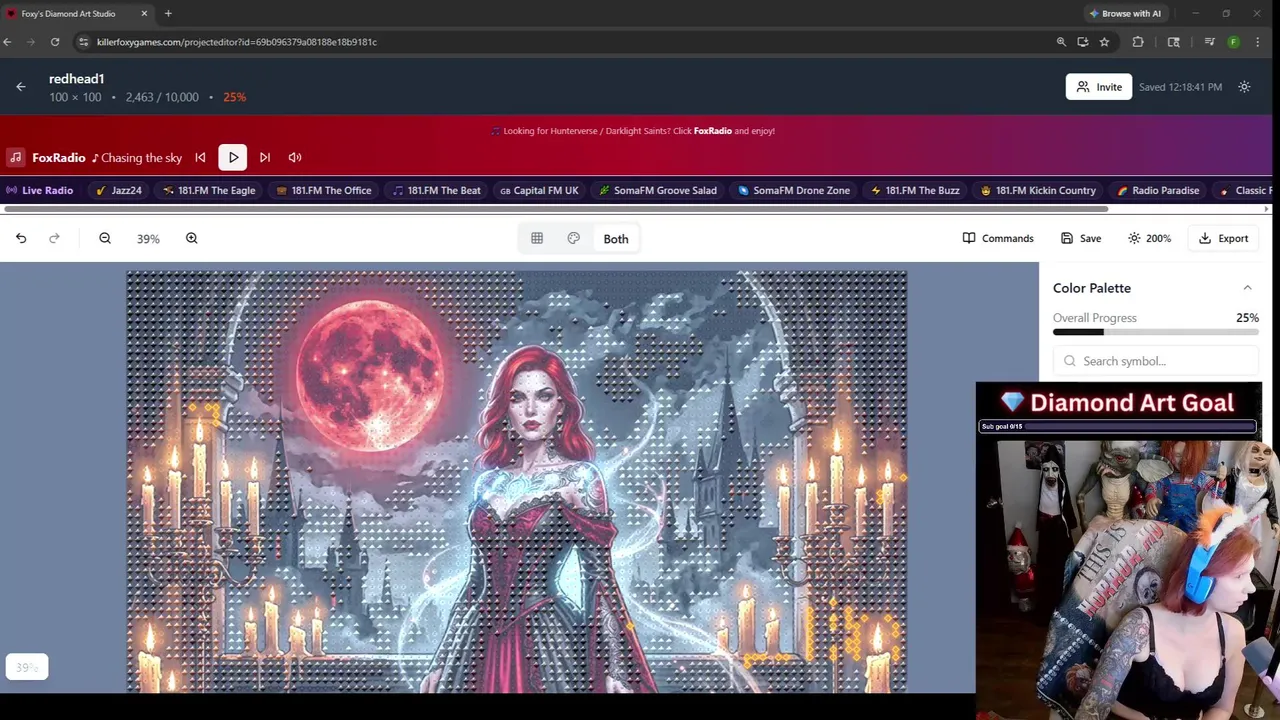Click Browse with AI button
Viewport: 1280px width, 720px height.
[x=1125, y=13]
